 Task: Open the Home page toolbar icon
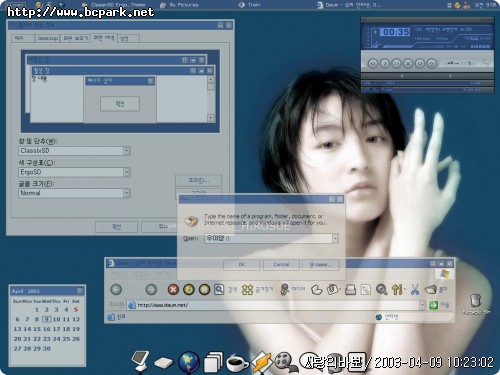(204, 289)
